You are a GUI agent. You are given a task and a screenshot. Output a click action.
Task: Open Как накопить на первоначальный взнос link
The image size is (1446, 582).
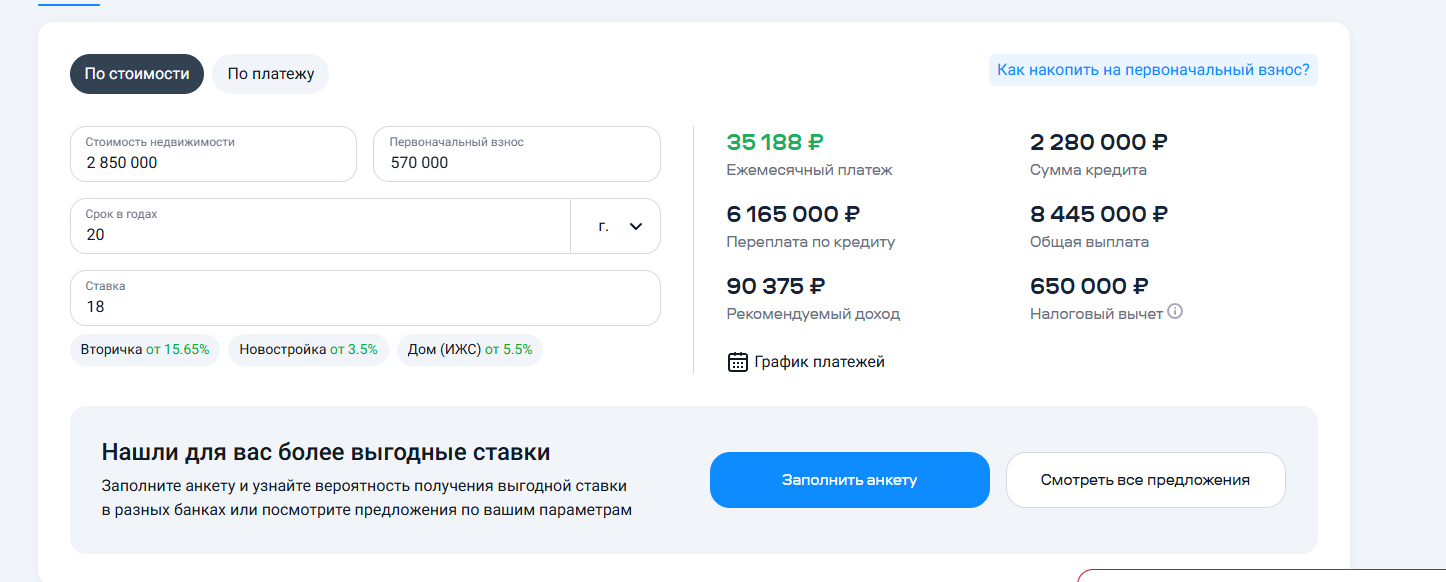1153,70
